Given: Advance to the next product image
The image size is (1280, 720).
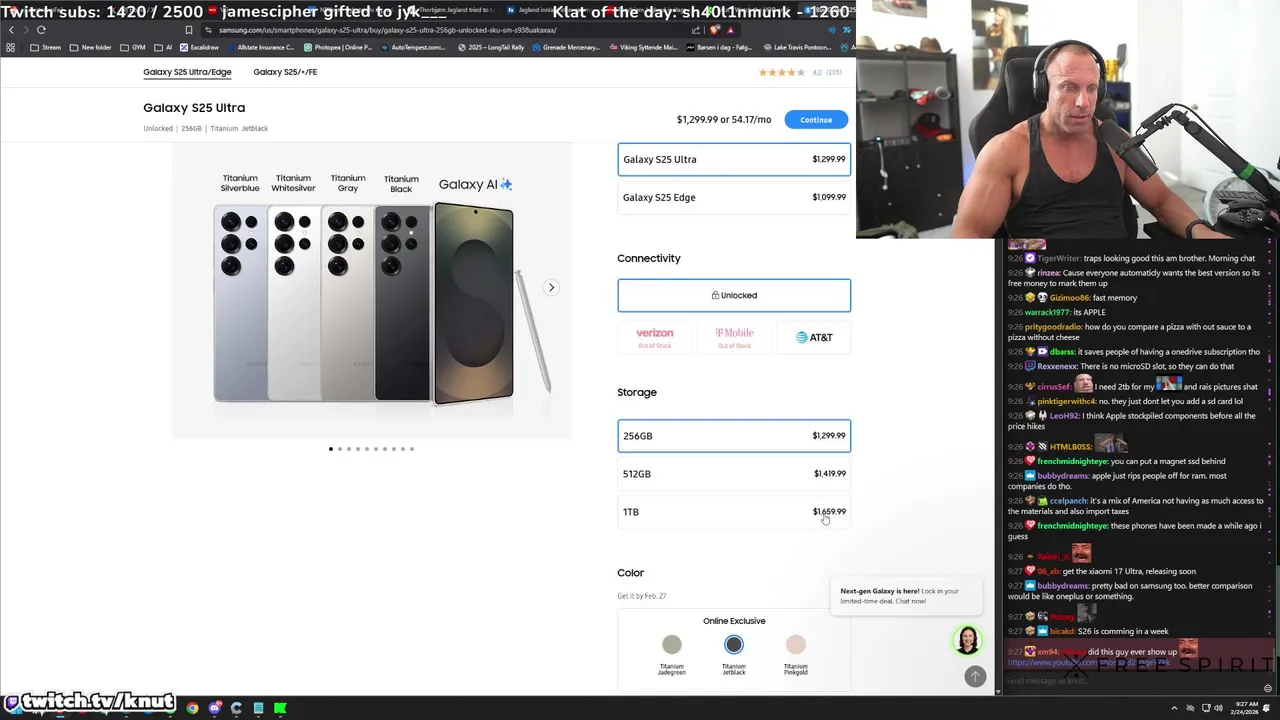Looking at the screenshot, I should point(551,287).
